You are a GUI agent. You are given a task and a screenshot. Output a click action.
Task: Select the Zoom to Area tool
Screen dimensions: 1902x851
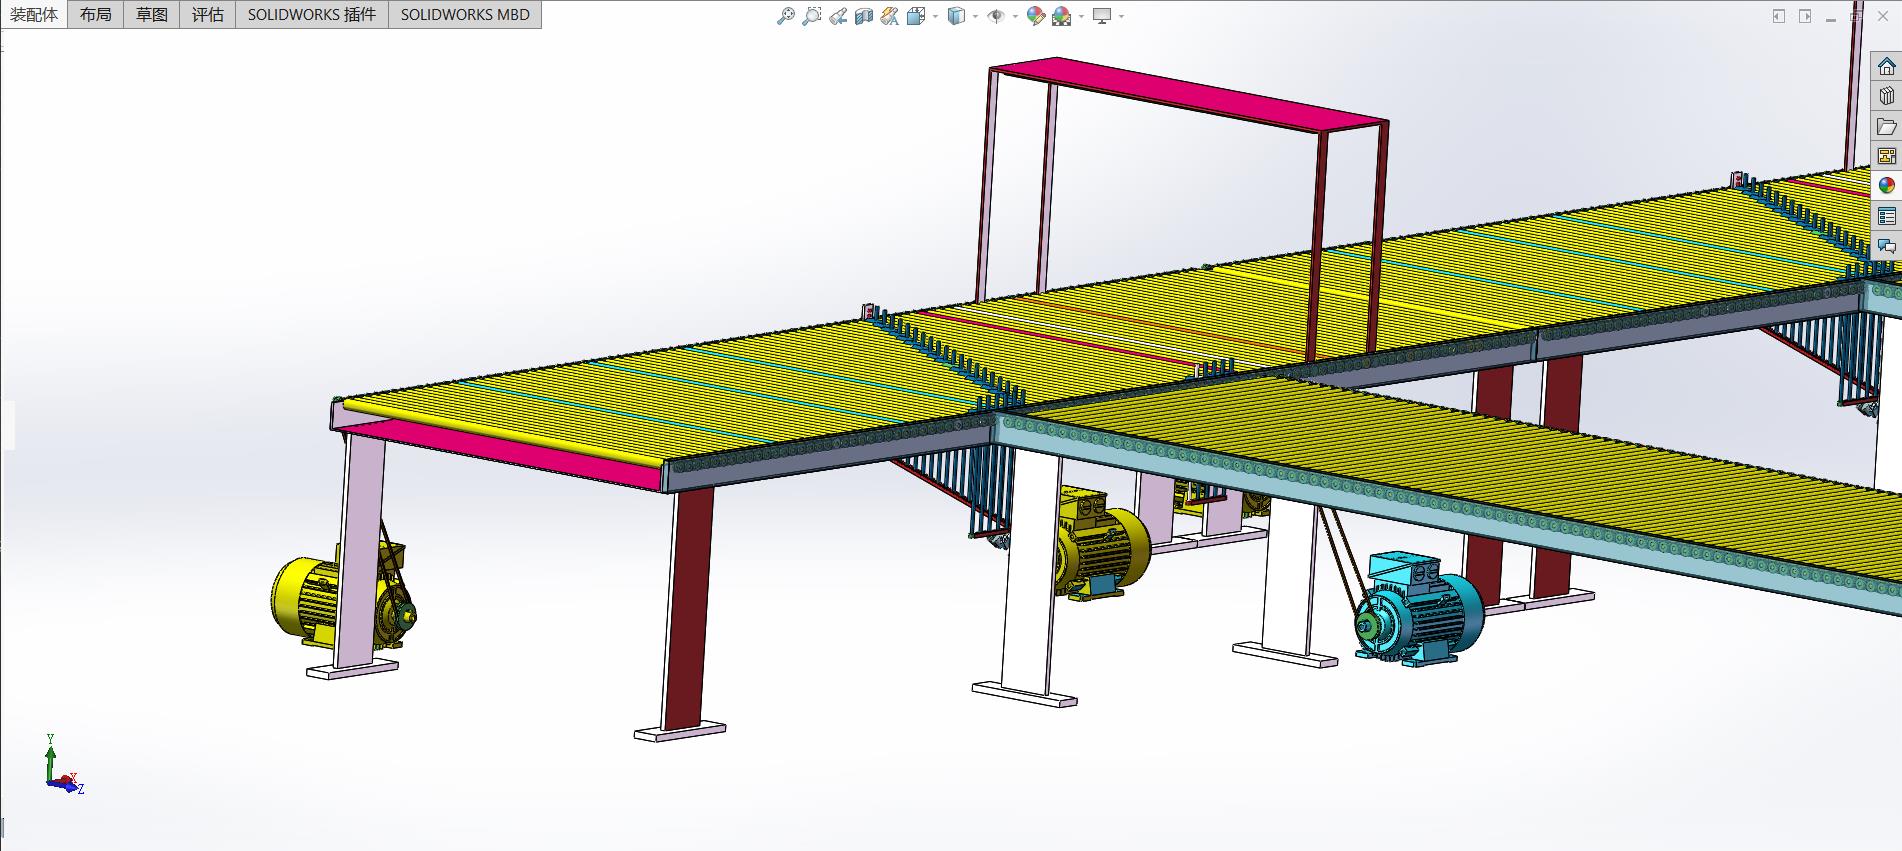812,16
